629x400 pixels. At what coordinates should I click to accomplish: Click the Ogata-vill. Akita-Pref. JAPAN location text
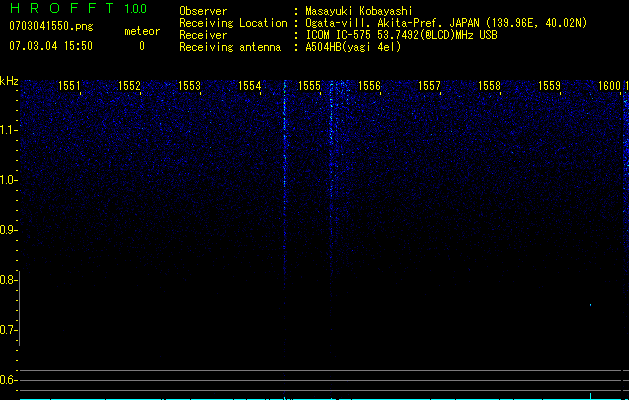(446, 23)
